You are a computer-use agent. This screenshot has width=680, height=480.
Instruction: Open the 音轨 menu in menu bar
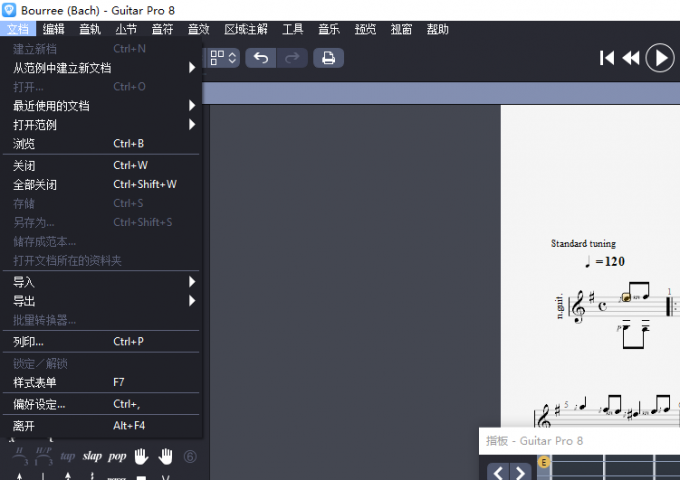[90, 29]
